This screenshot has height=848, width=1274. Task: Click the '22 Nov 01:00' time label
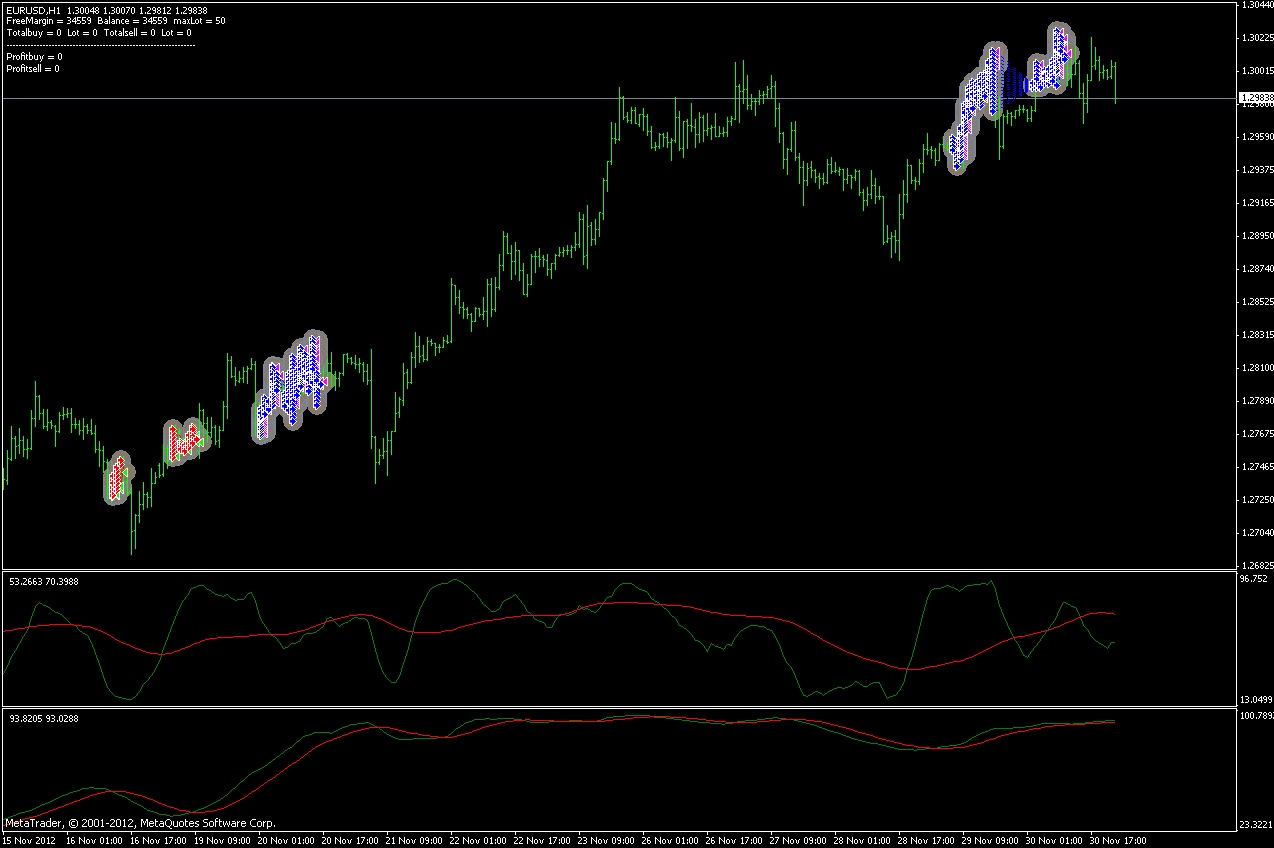tap(478, 841)
